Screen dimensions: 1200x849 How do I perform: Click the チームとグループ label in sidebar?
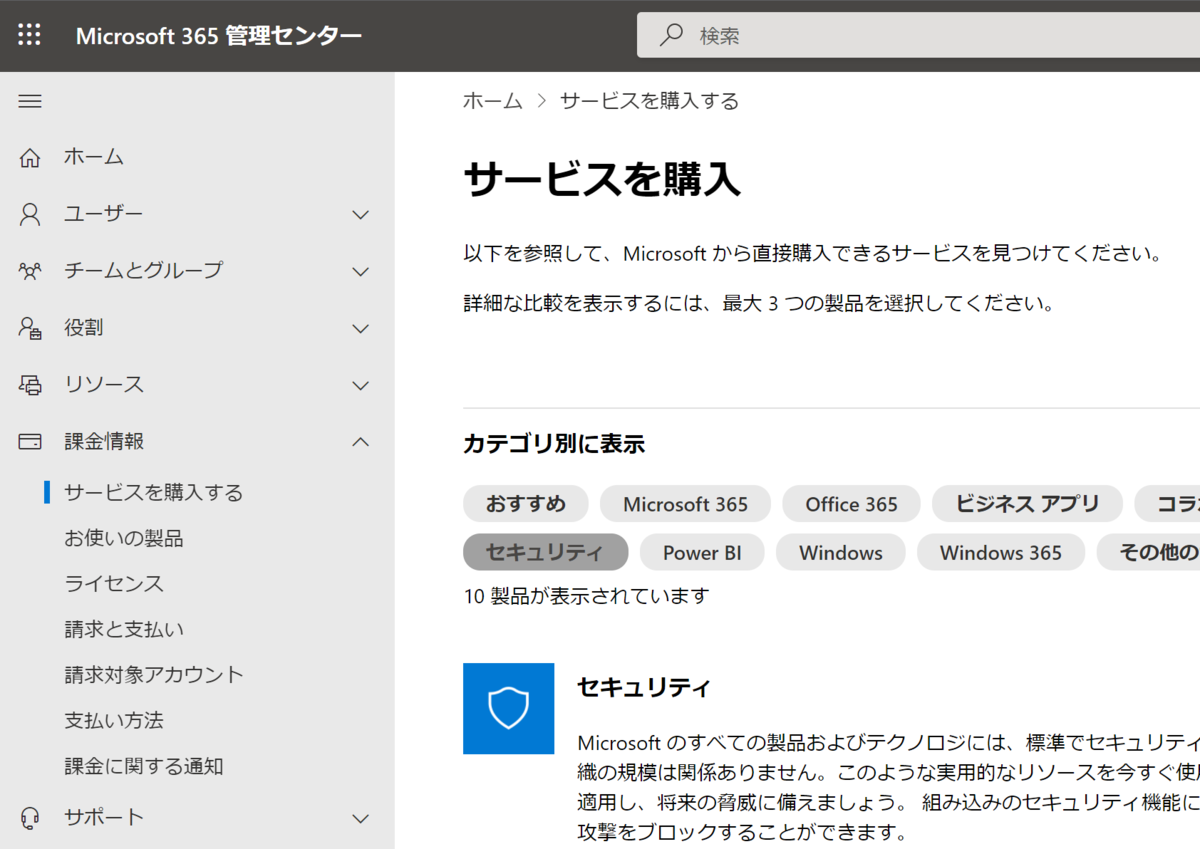[x=144, y=271]
